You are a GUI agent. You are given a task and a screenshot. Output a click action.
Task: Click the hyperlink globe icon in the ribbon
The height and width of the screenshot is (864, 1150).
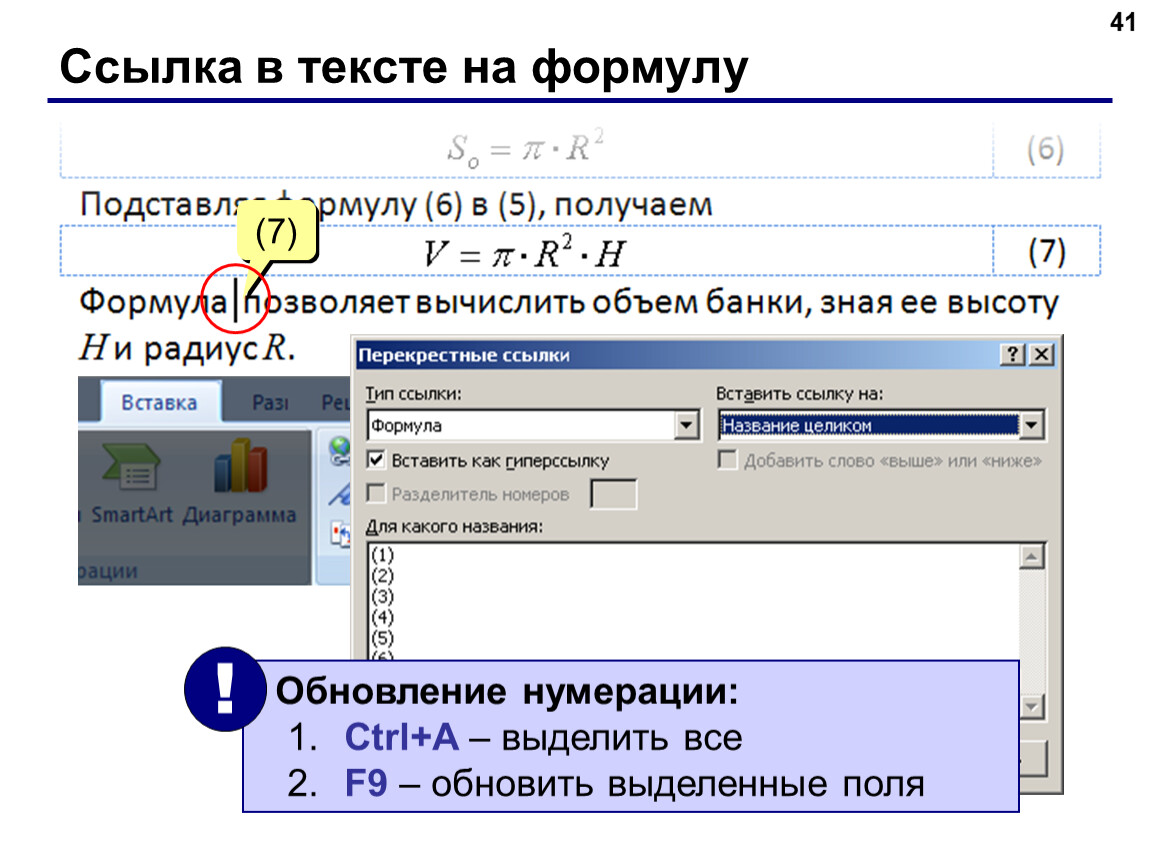coord(339,451)
